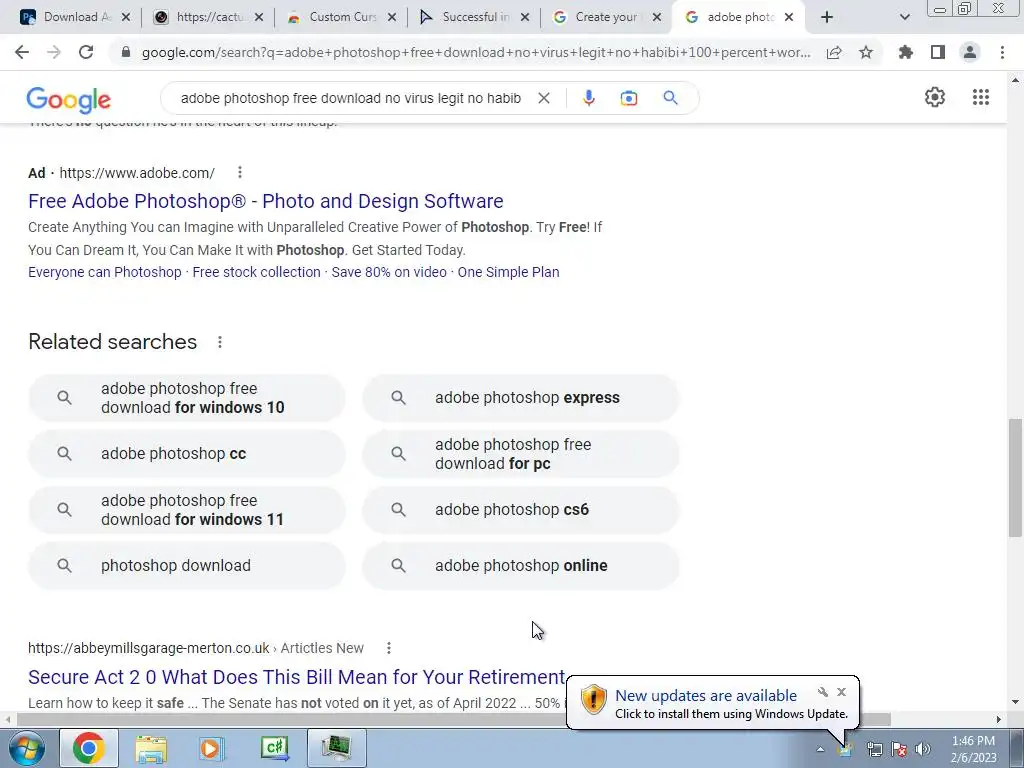Expand the tab search dropdown

coord(904,17)
